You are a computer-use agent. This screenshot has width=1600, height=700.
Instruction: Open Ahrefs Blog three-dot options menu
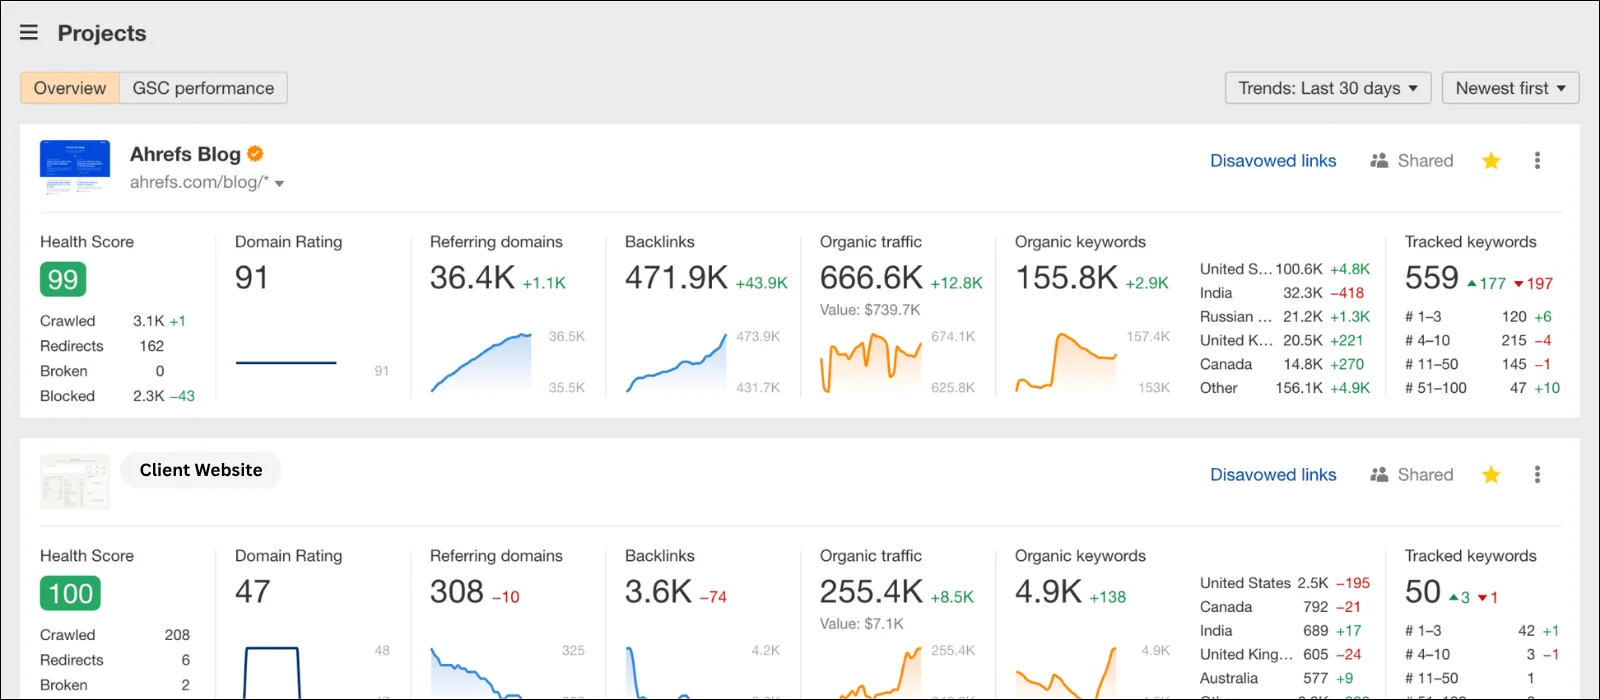point(1537,161)
